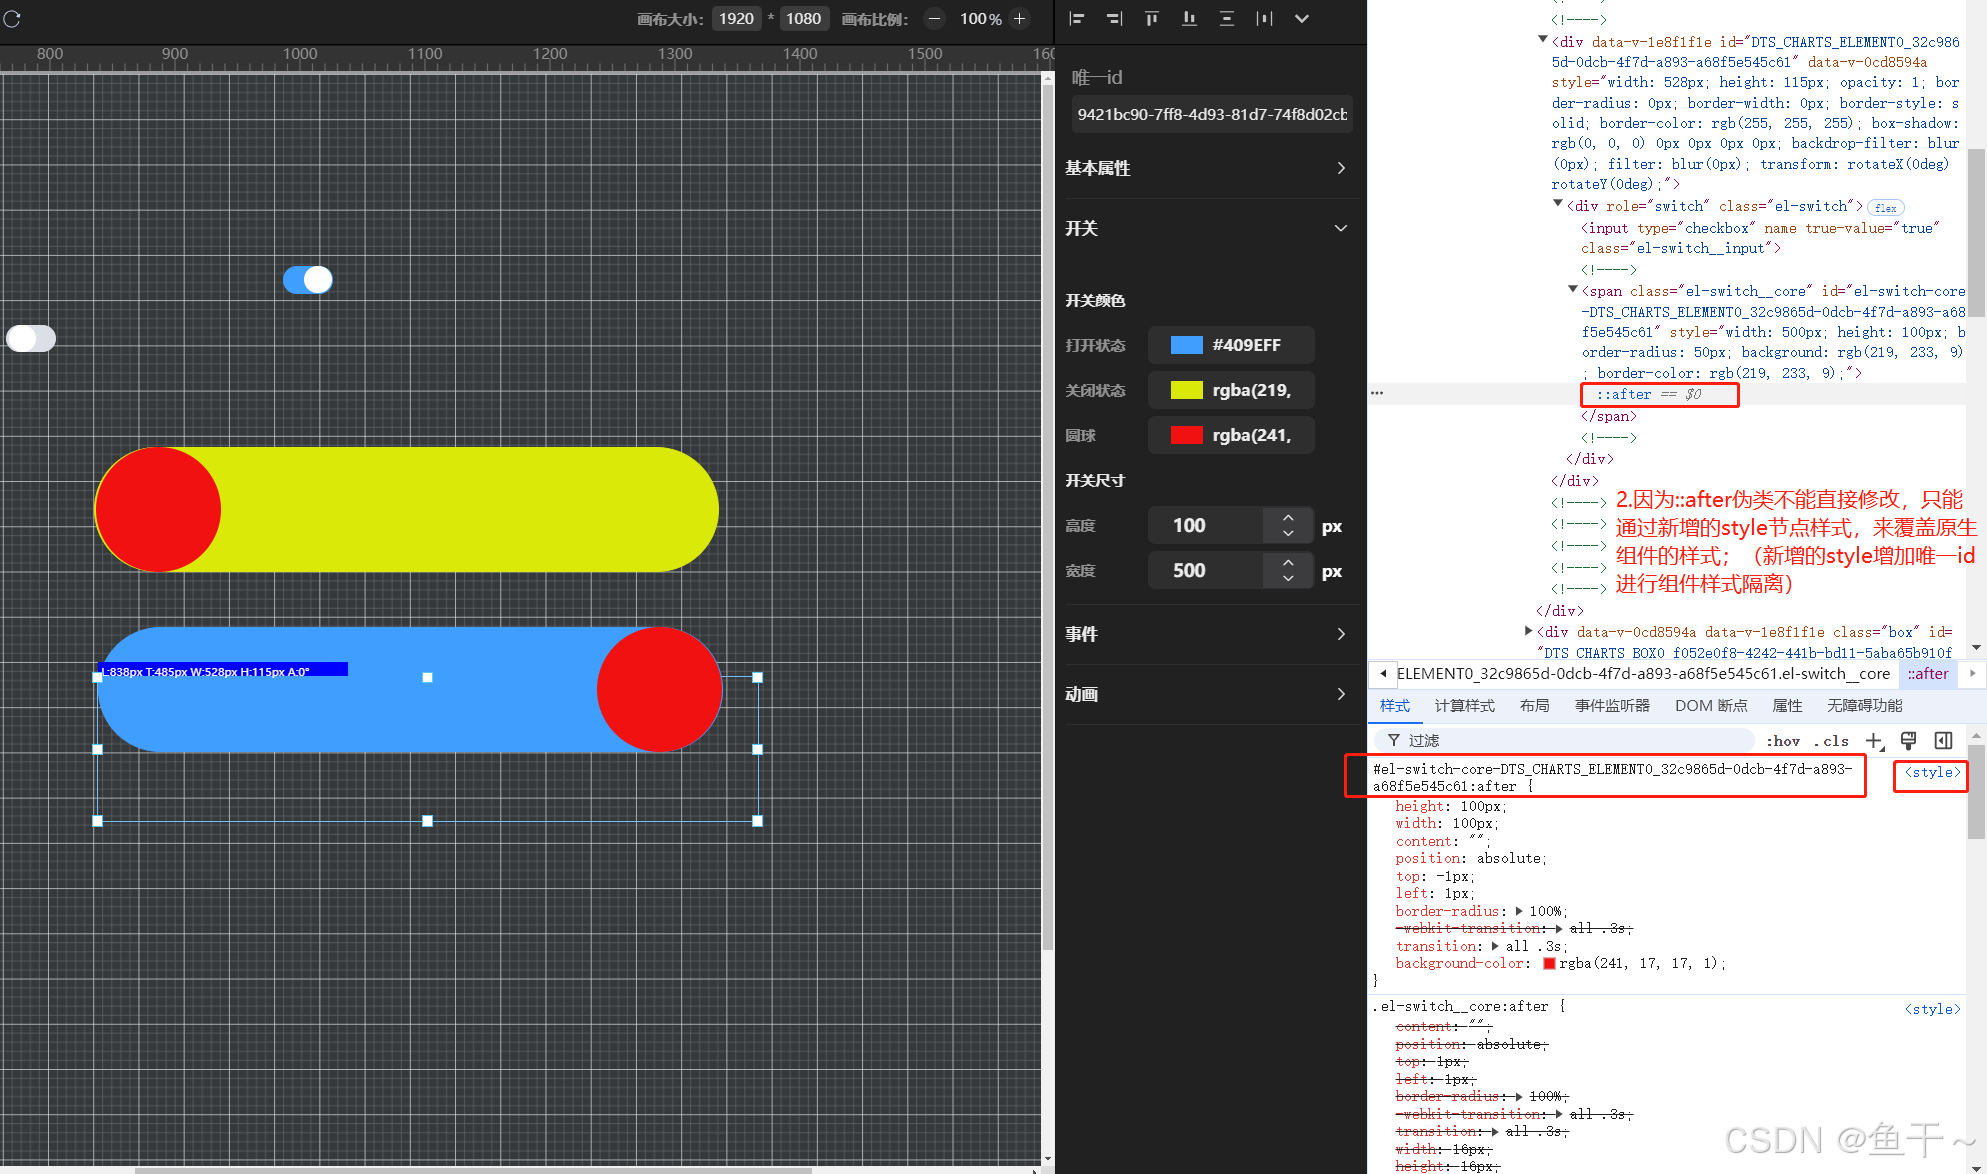Switch to the 属性 tab
The width and height of the screenshot is (1987, 1174).
click(x=1787, y=706)
